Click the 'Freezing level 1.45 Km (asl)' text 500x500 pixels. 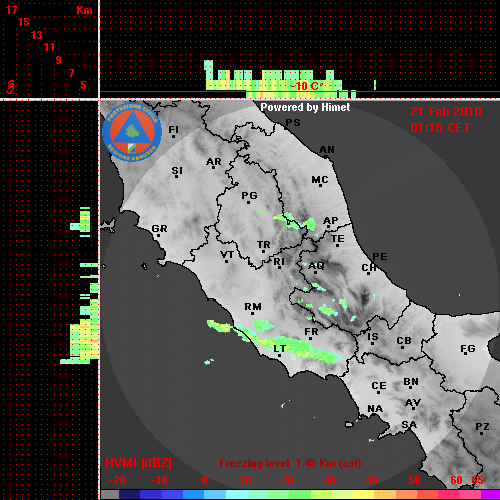290,463
